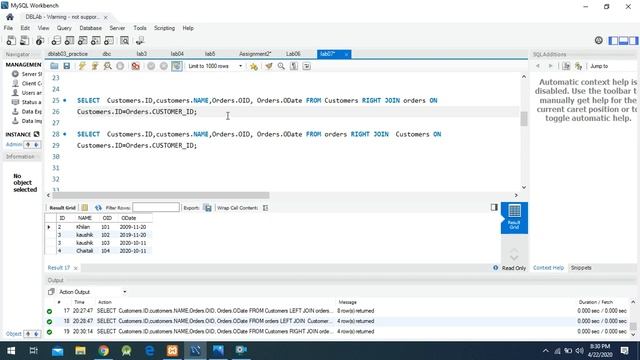The width and height of the screenshot is (640, 360).
Task: Go back in the context help history
Action: point(538,66)
